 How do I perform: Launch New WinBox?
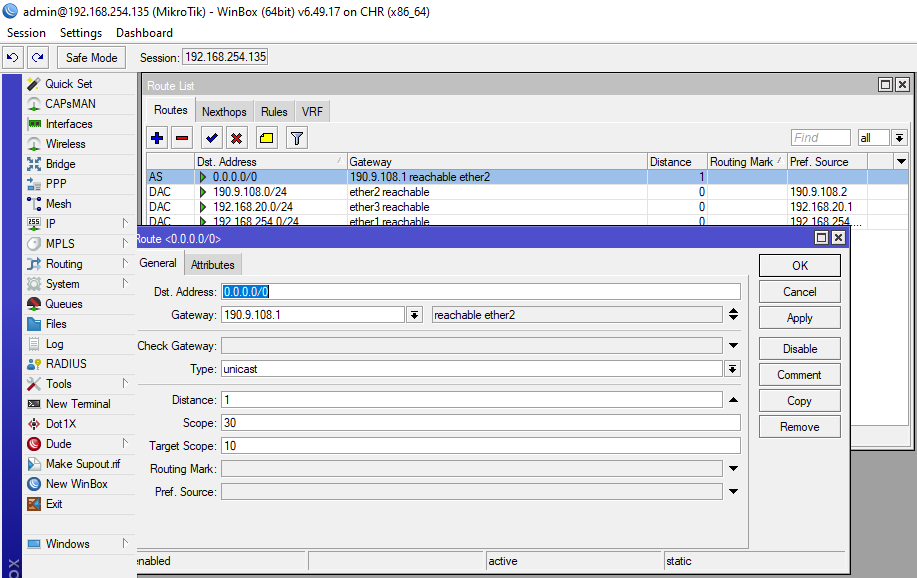[x=77, y=484]
